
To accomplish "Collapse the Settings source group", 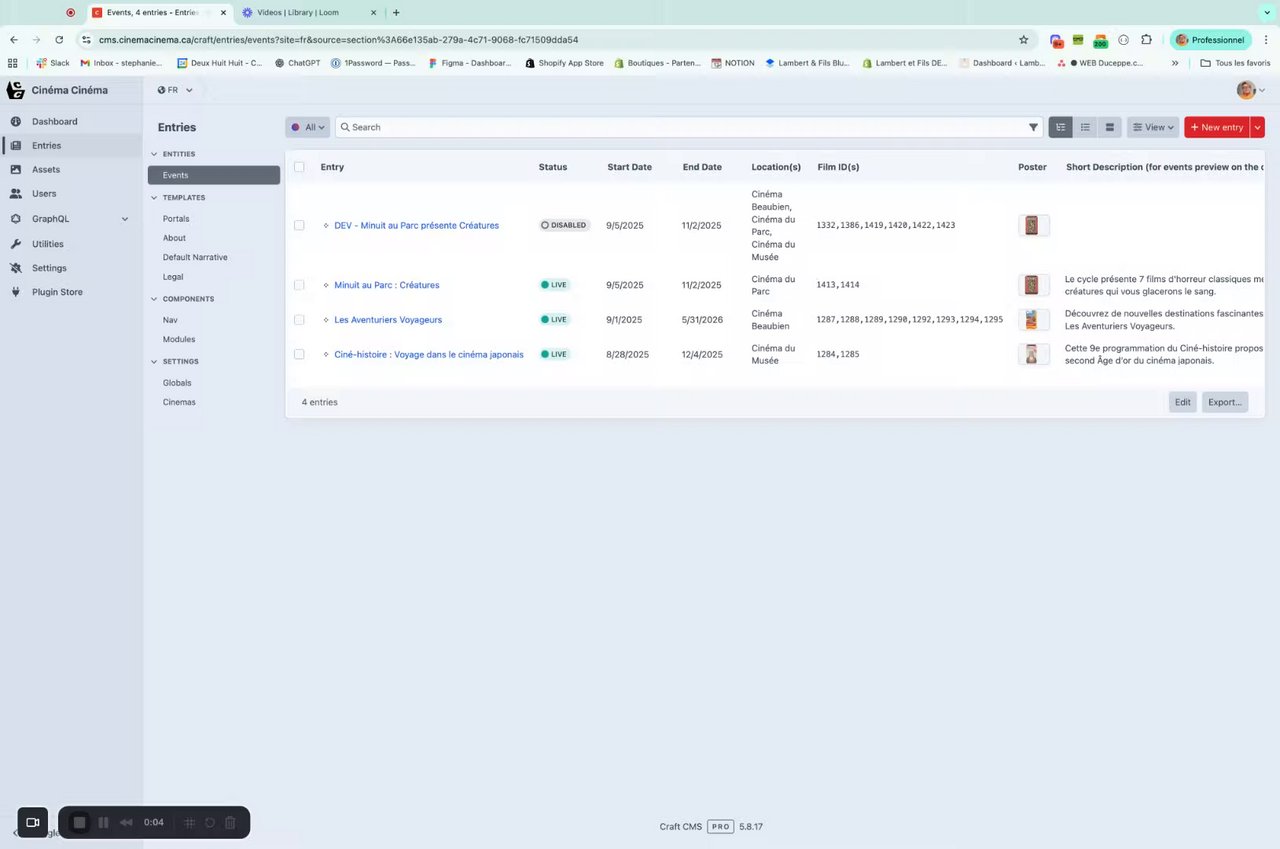I will [154, 361].
